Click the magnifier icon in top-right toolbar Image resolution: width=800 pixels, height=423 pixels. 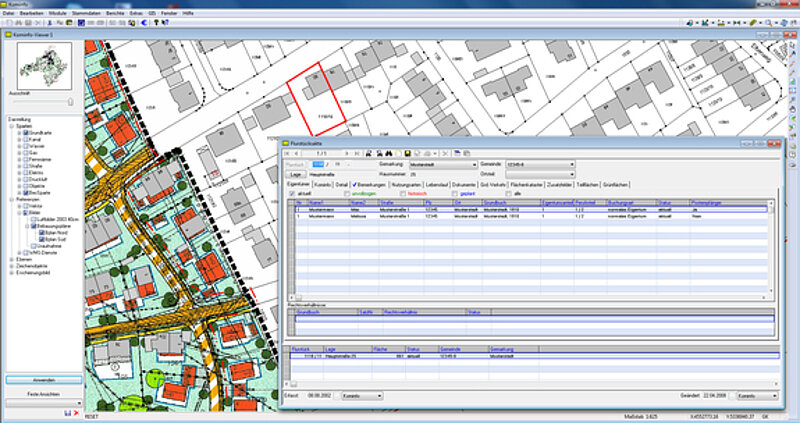pyautogui.click(x=768, y=23)
